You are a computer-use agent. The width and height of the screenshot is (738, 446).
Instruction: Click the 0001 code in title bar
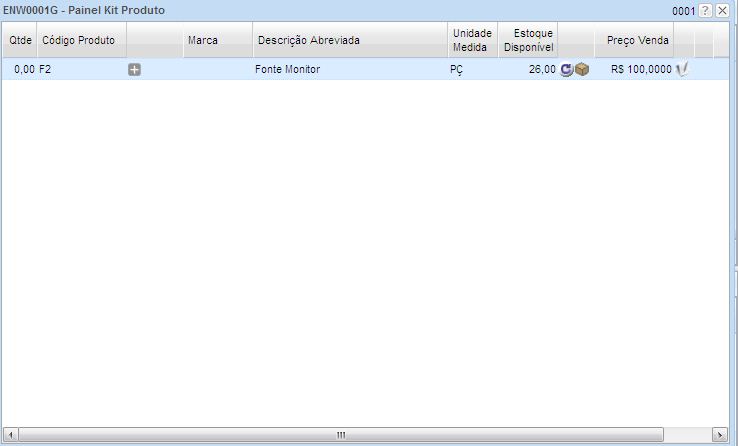click(683, 11)
